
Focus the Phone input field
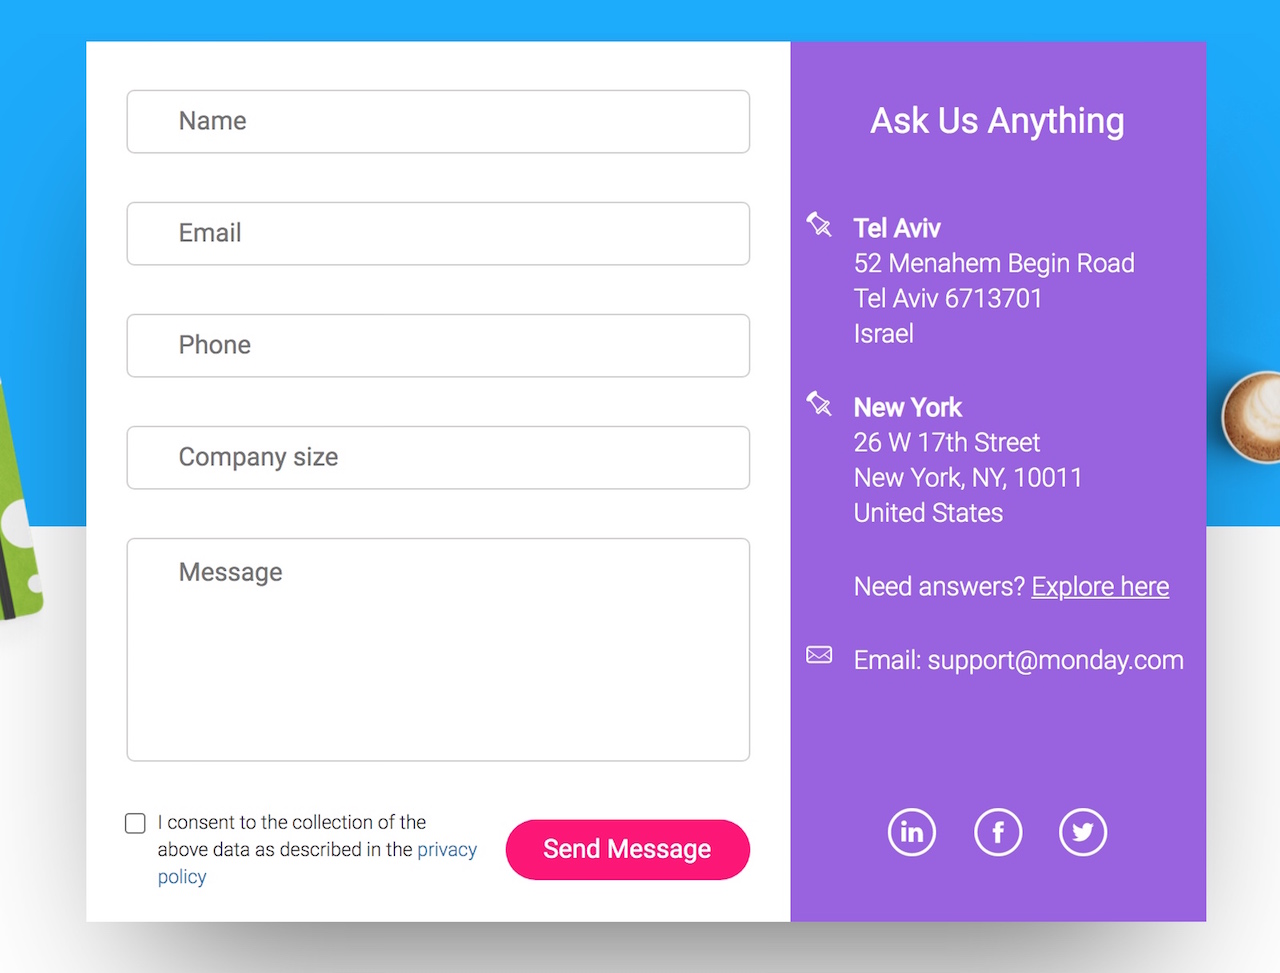[438, 346]
